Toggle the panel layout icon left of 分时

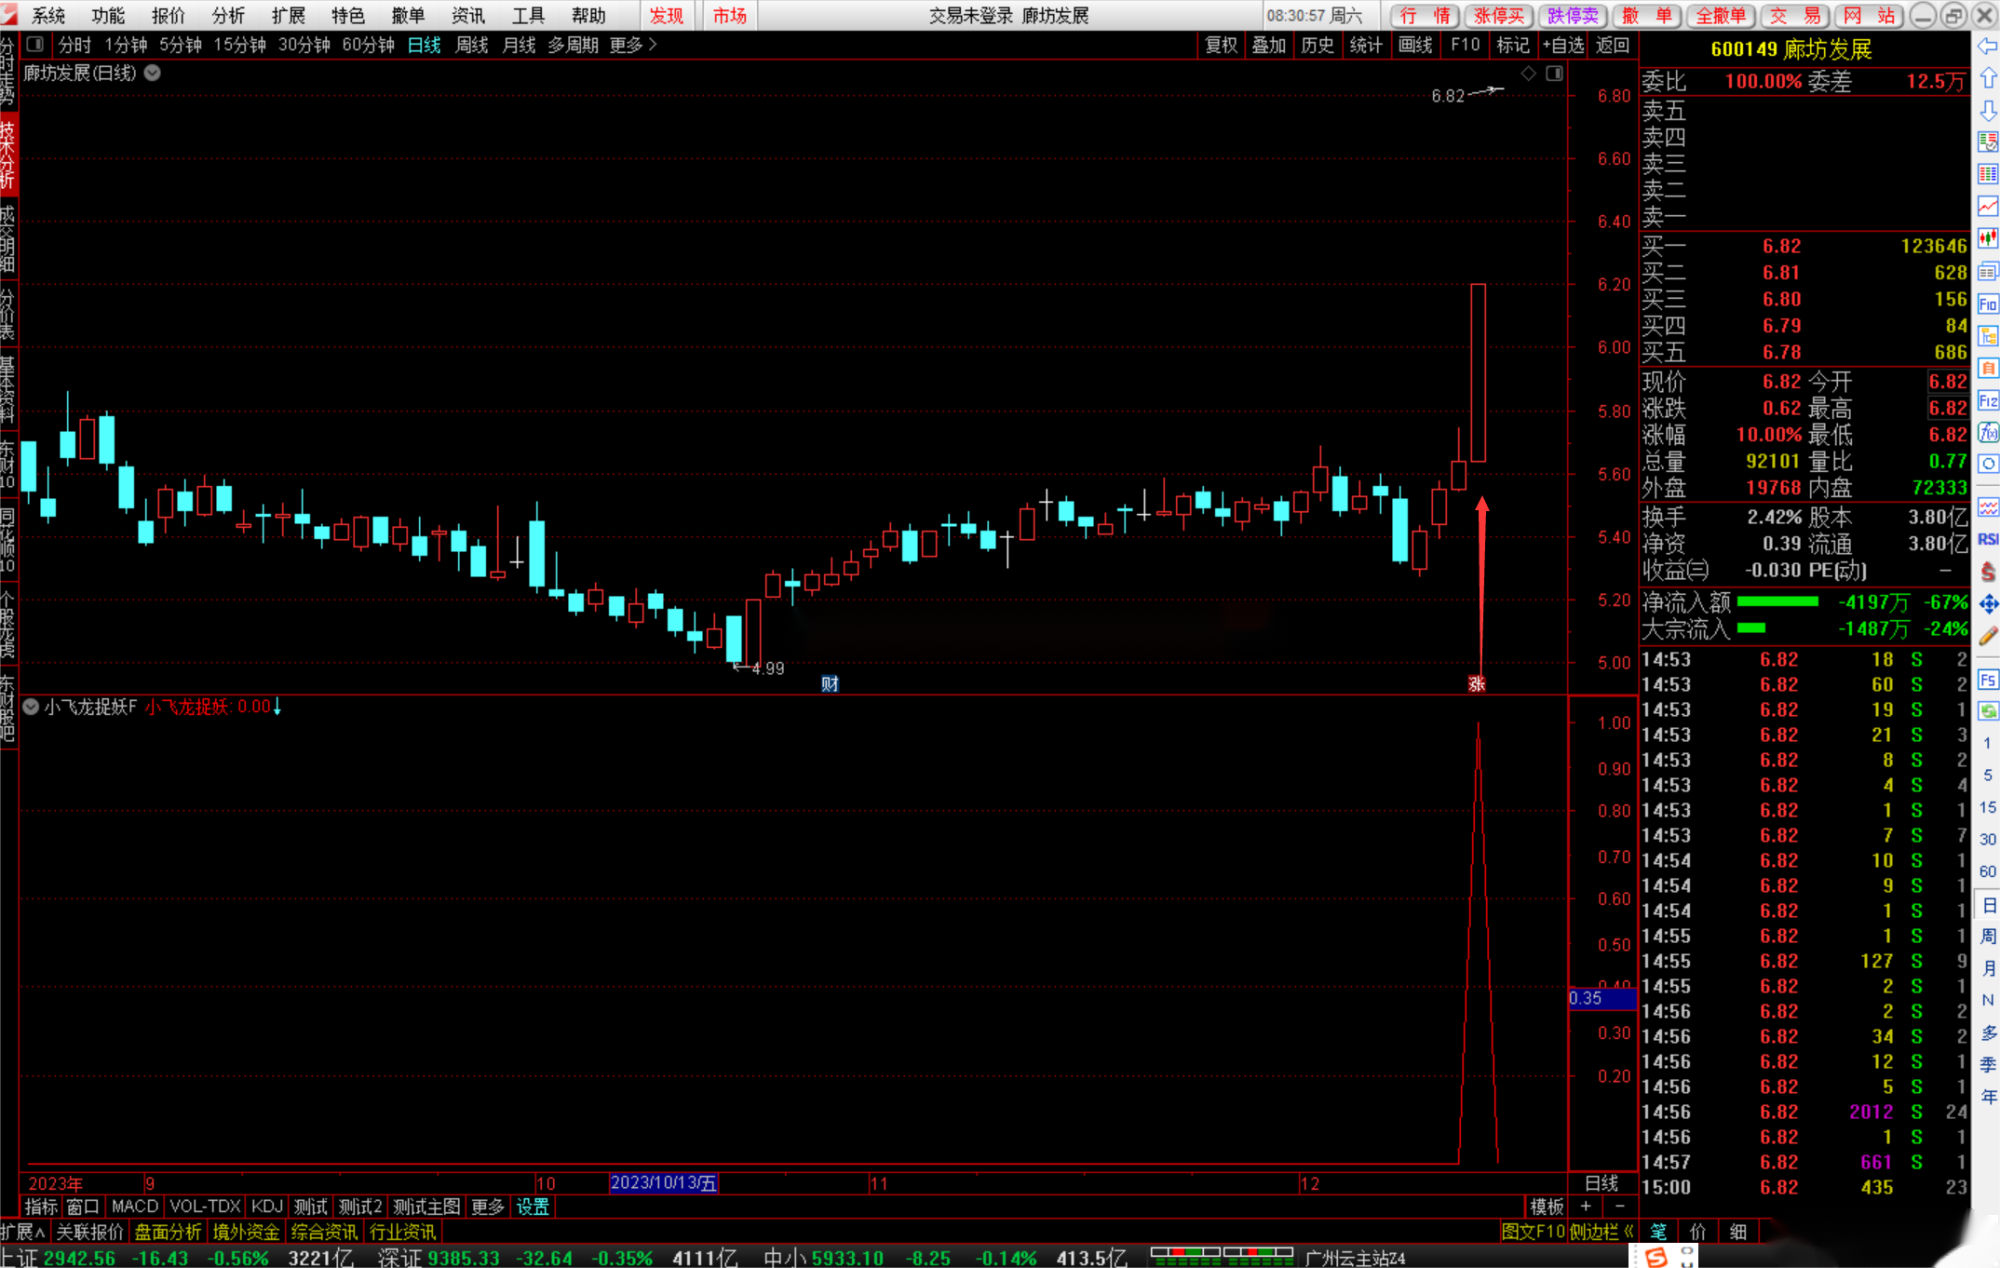pyautogui.click(x=35, y=44)
